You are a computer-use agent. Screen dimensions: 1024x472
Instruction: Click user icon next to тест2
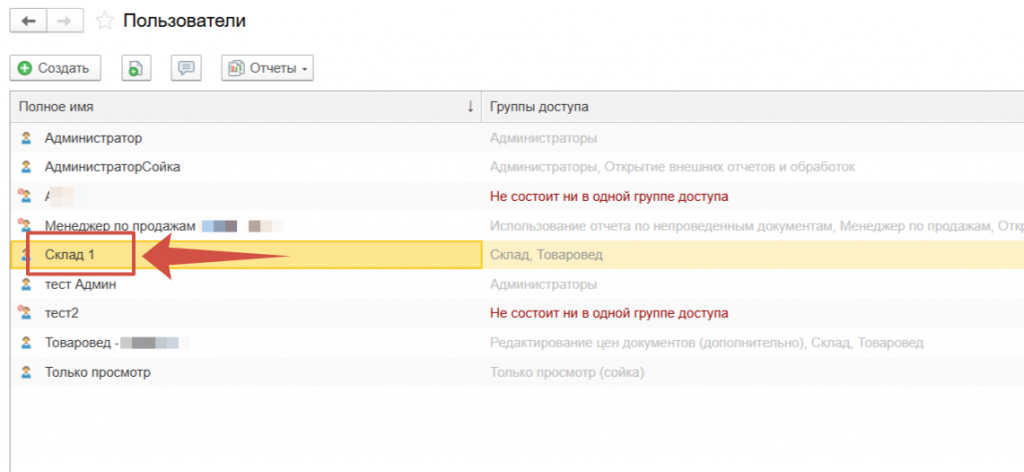(26, 313)
